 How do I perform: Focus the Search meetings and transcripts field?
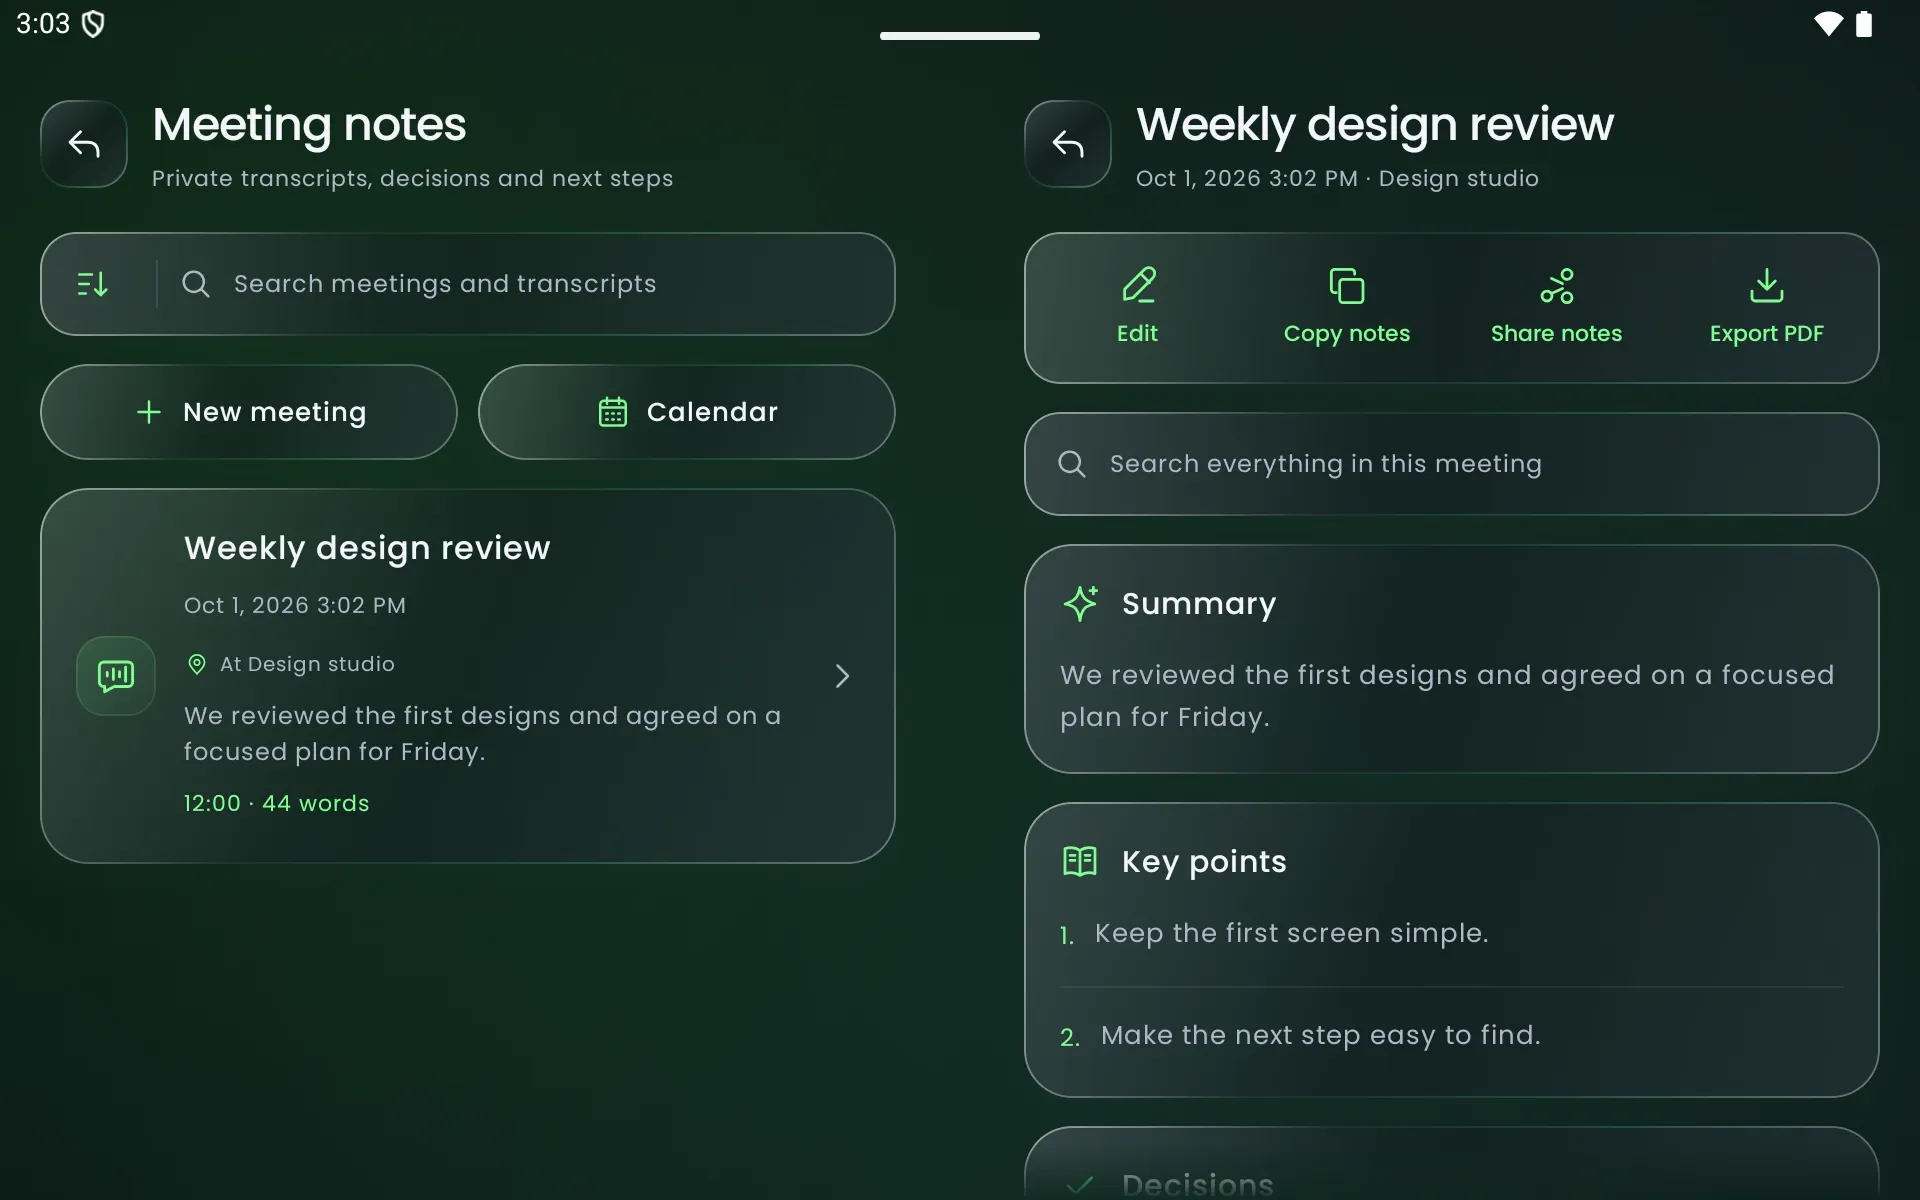tap(468, 284)
